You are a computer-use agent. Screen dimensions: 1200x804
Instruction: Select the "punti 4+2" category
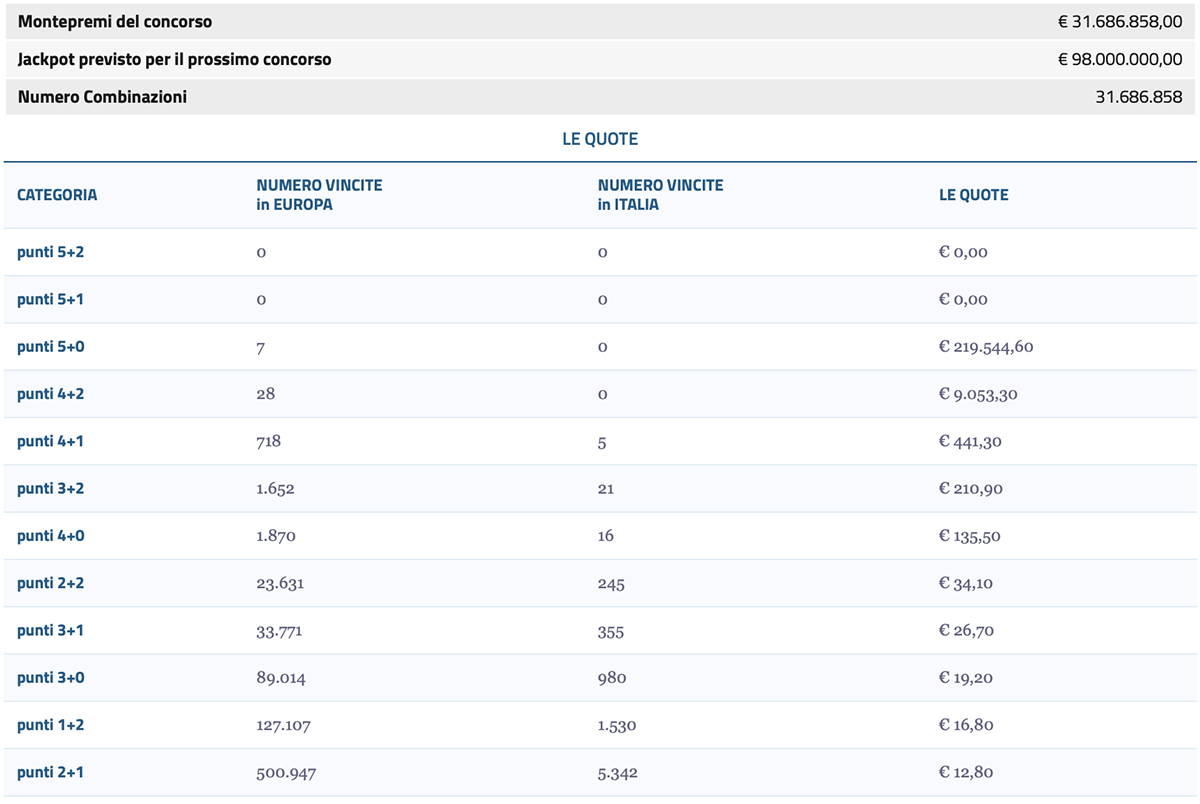click(50, 393)
